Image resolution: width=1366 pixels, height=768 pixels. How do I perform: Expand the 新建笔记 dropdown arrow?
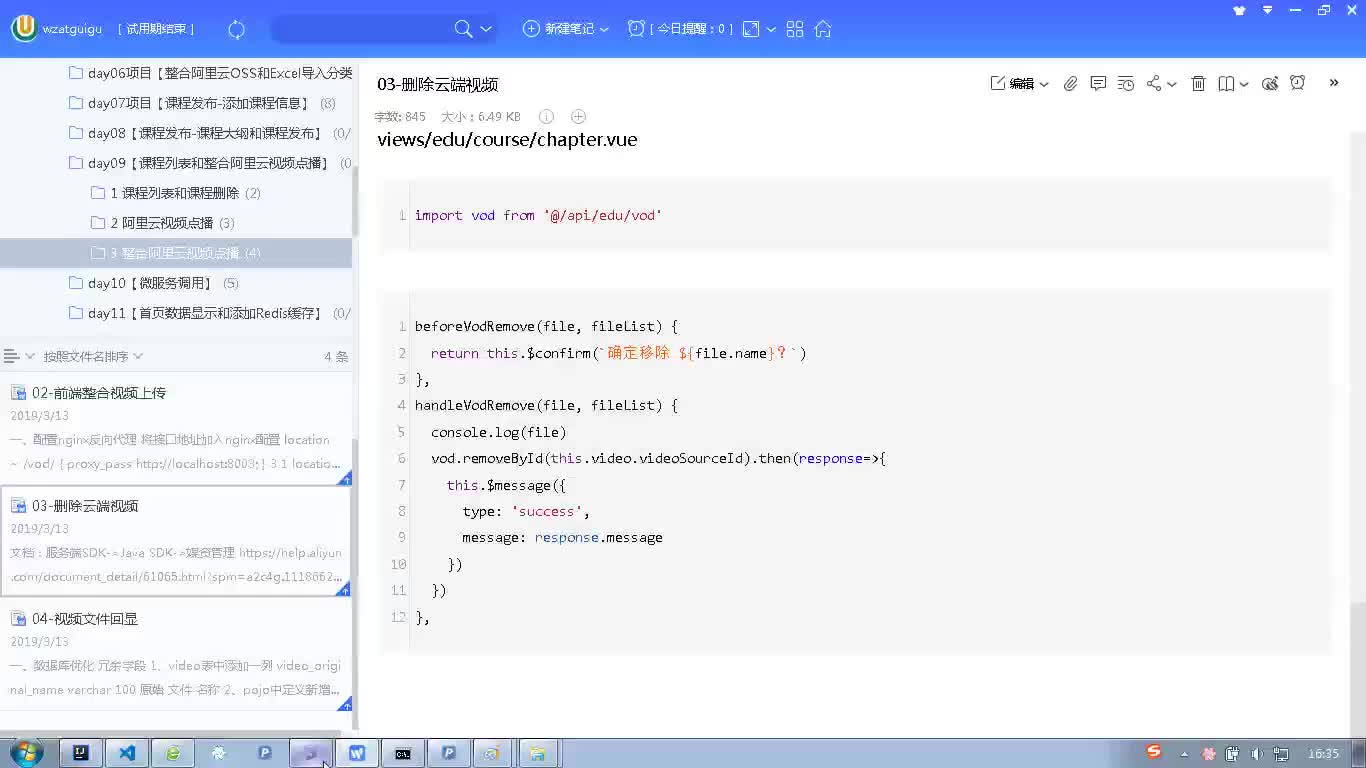tap(604, 30)
